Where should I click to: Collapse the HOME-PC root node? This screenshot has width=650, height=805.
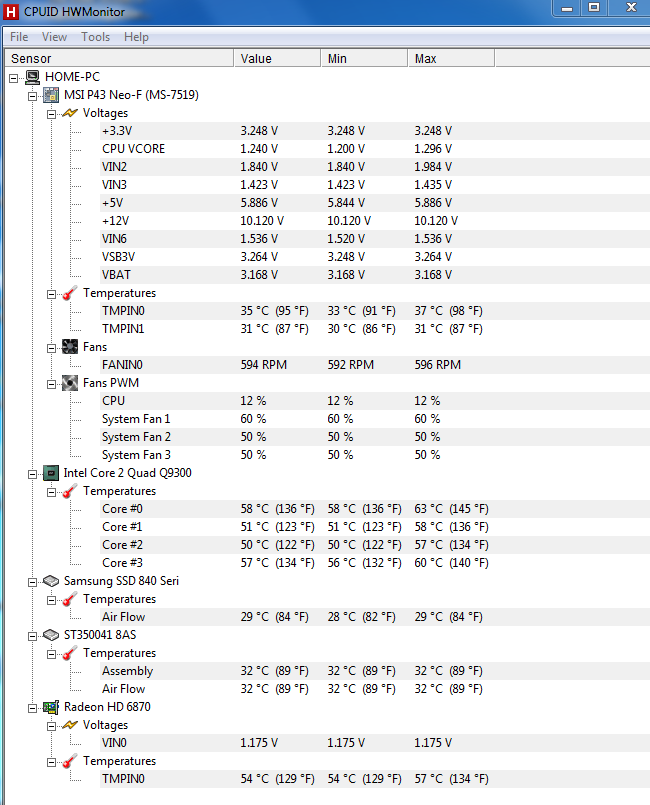[13, 78]
